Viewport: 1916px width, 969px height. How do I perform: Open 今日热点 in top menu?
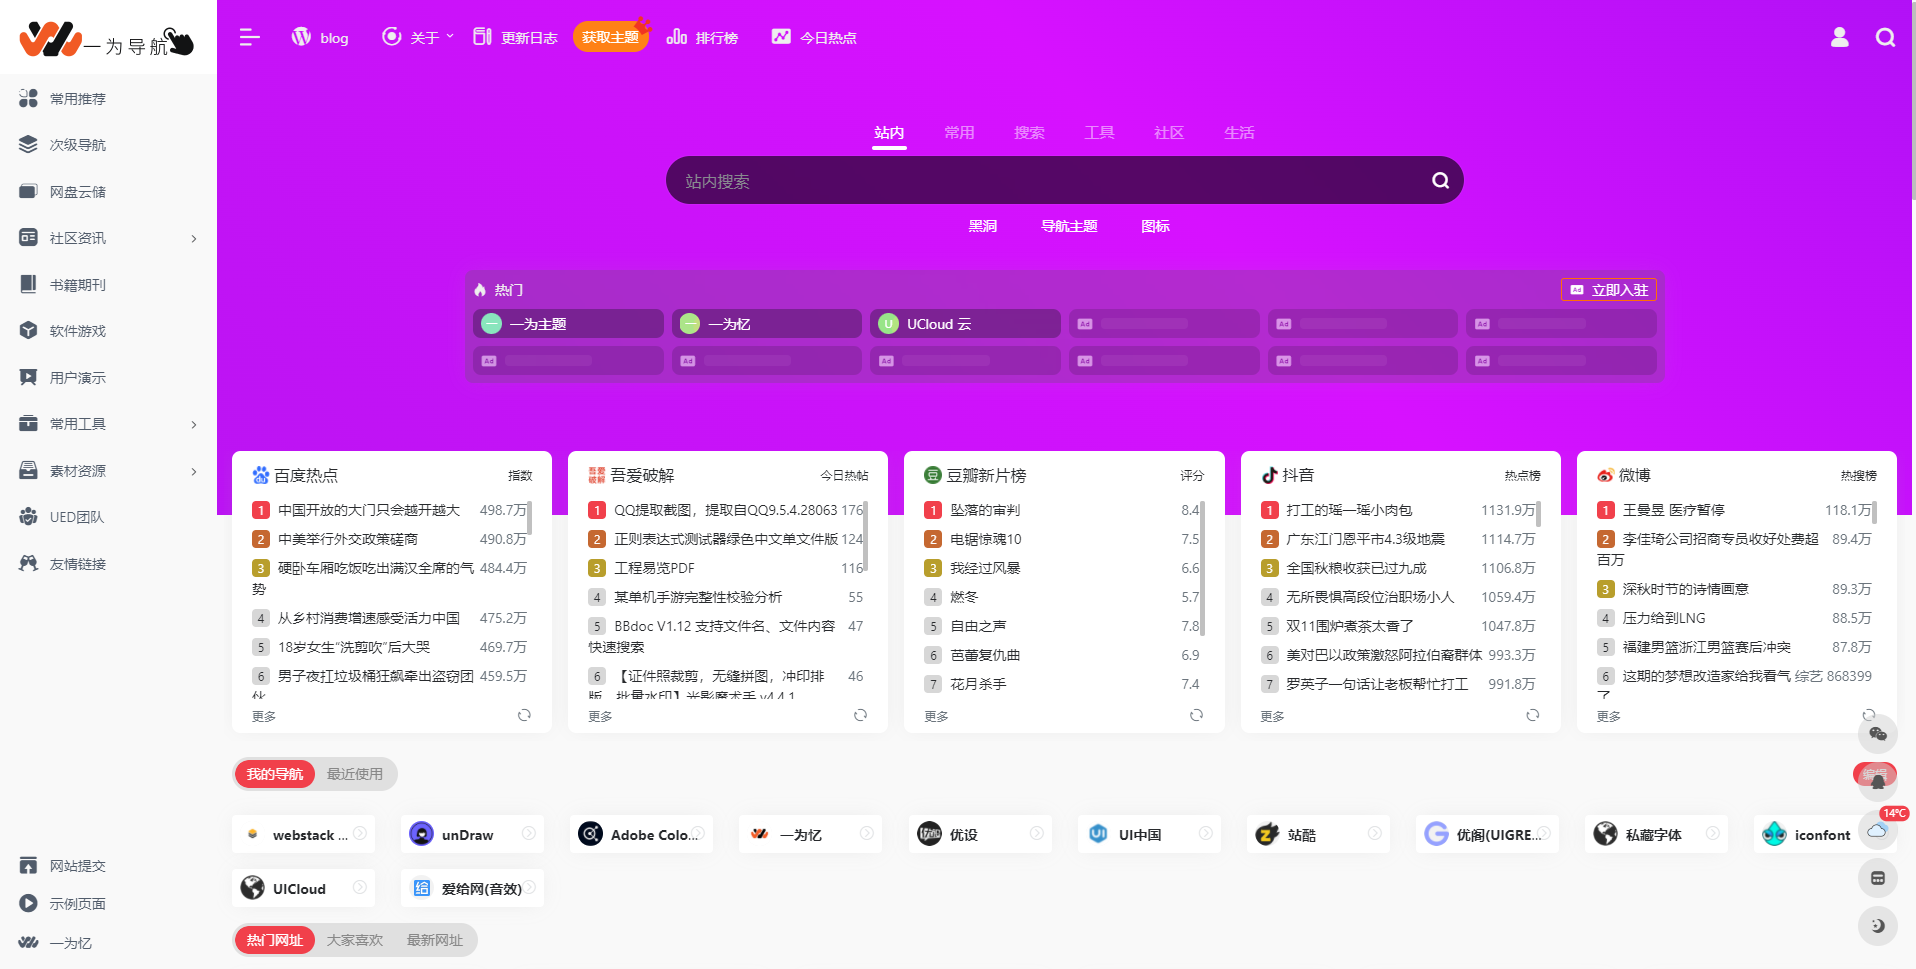tap(814, 38)
